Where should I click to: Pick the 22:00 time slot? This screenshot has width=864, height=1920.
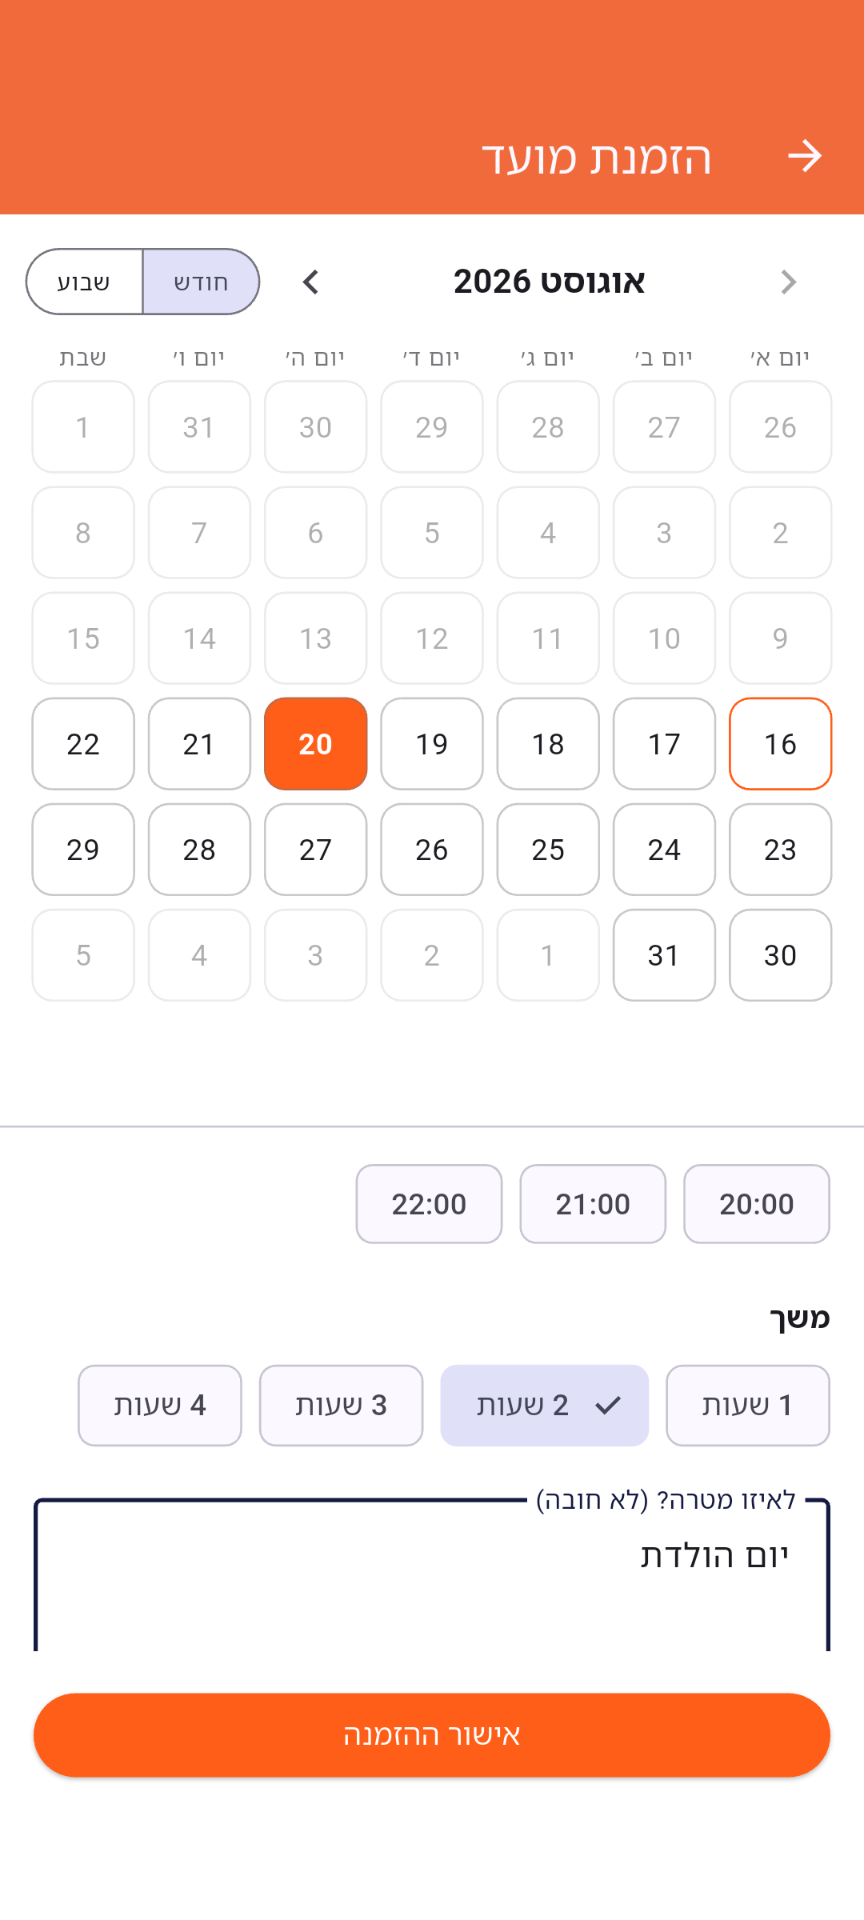(429, 1204)
